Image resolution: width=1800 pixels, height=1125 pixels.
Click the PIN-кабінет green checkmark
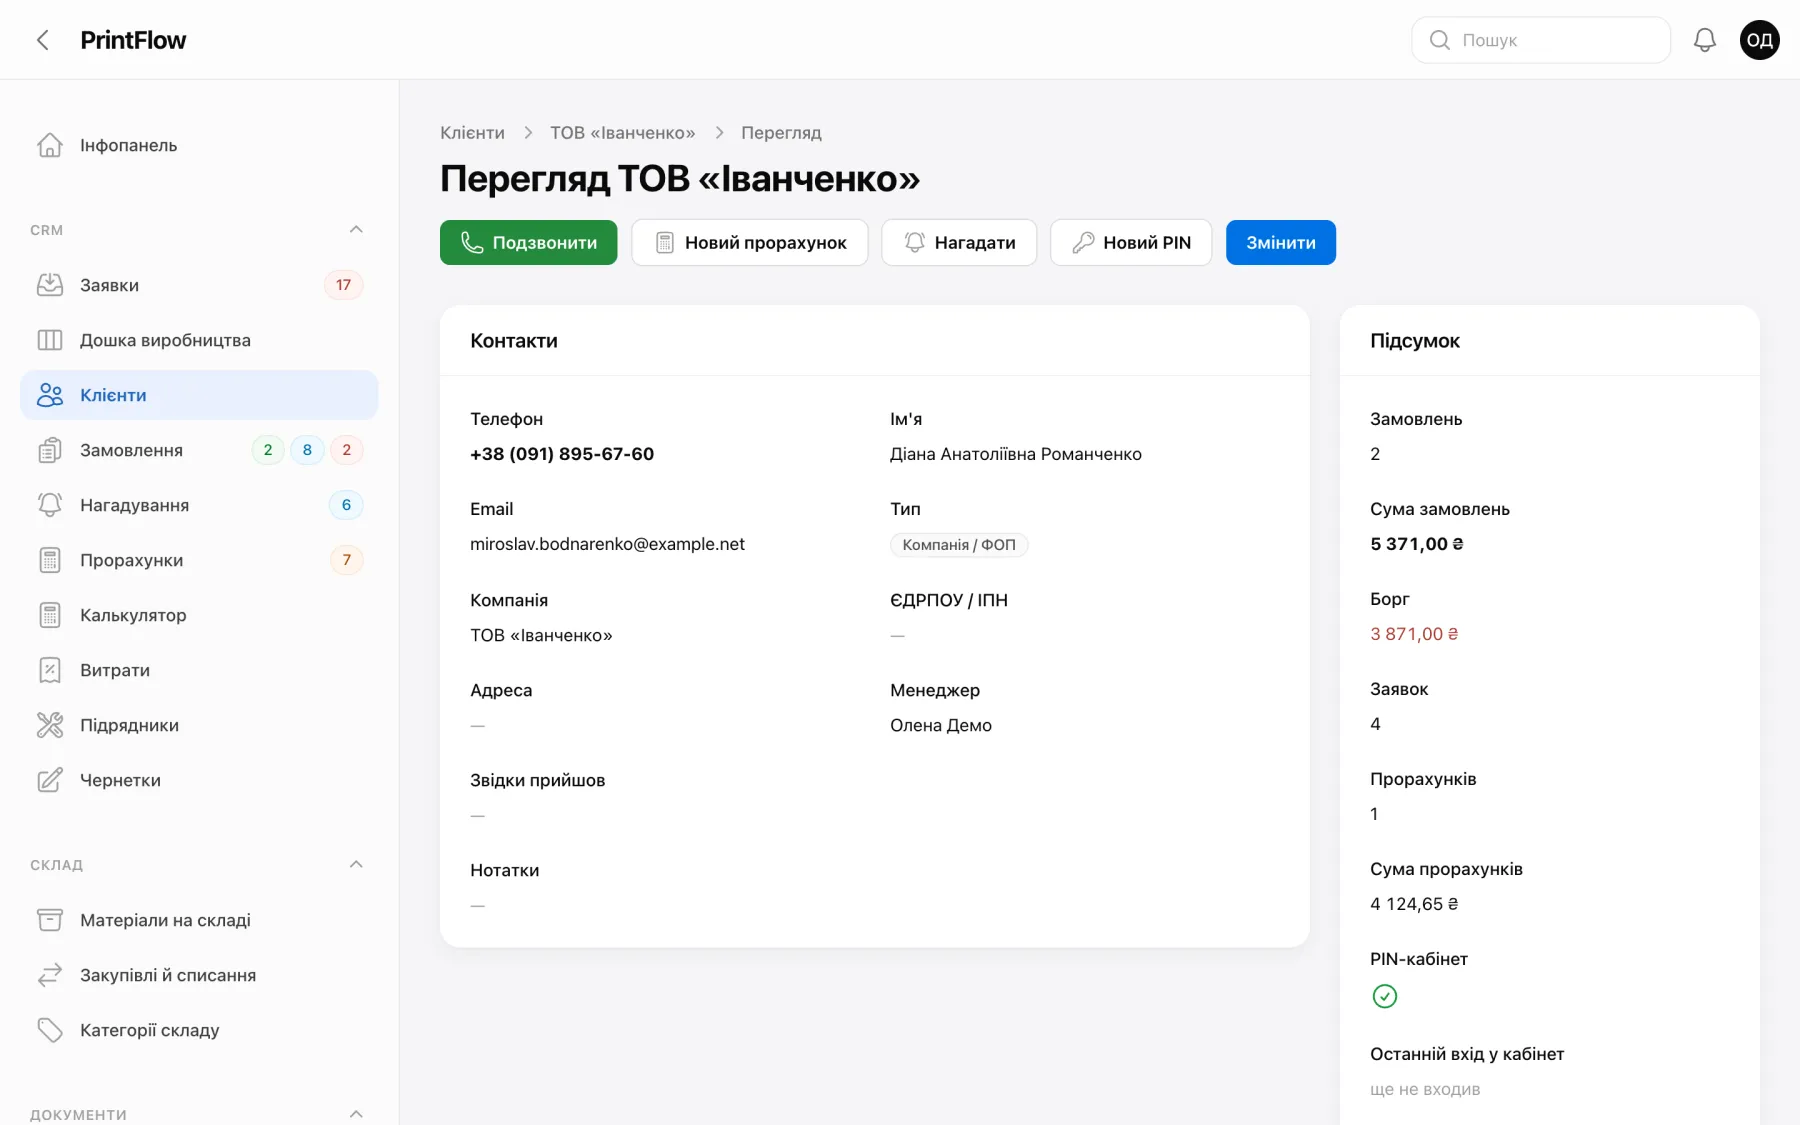coord(1385,996)
